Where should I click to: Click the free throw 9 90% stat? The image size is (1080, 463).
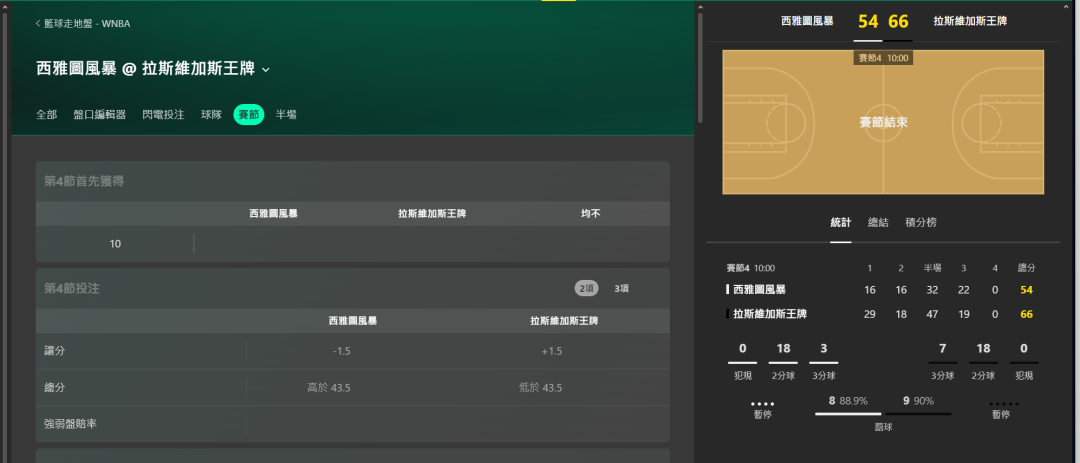point(918,400)
